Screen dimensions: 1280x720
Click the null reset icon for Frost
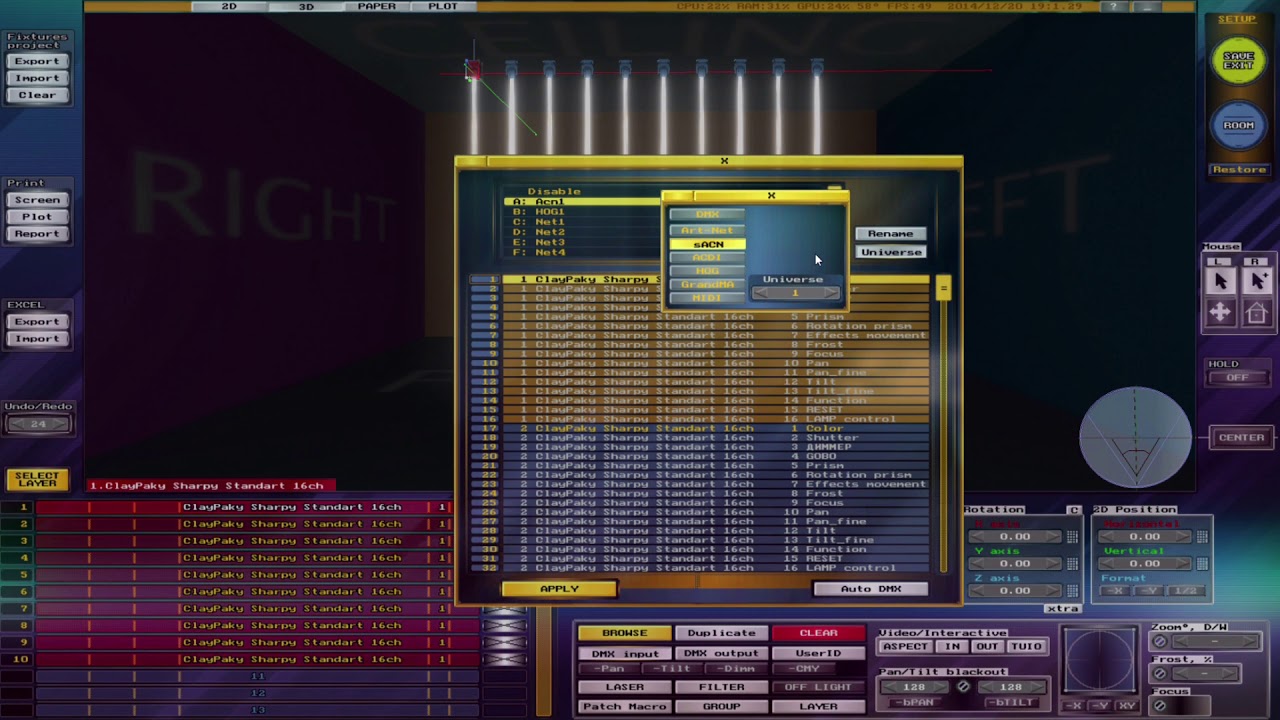[1160, 674]
